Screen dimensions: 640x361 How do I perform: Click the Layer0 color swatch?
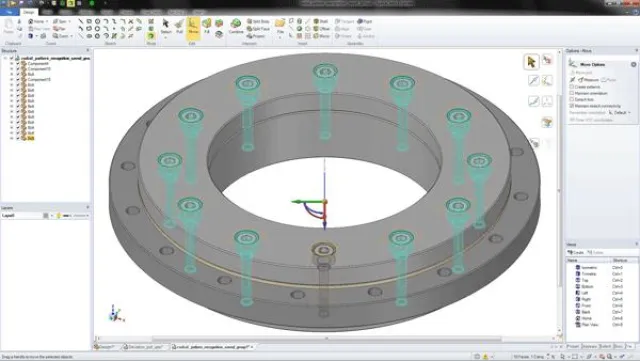tap(46, 215)
